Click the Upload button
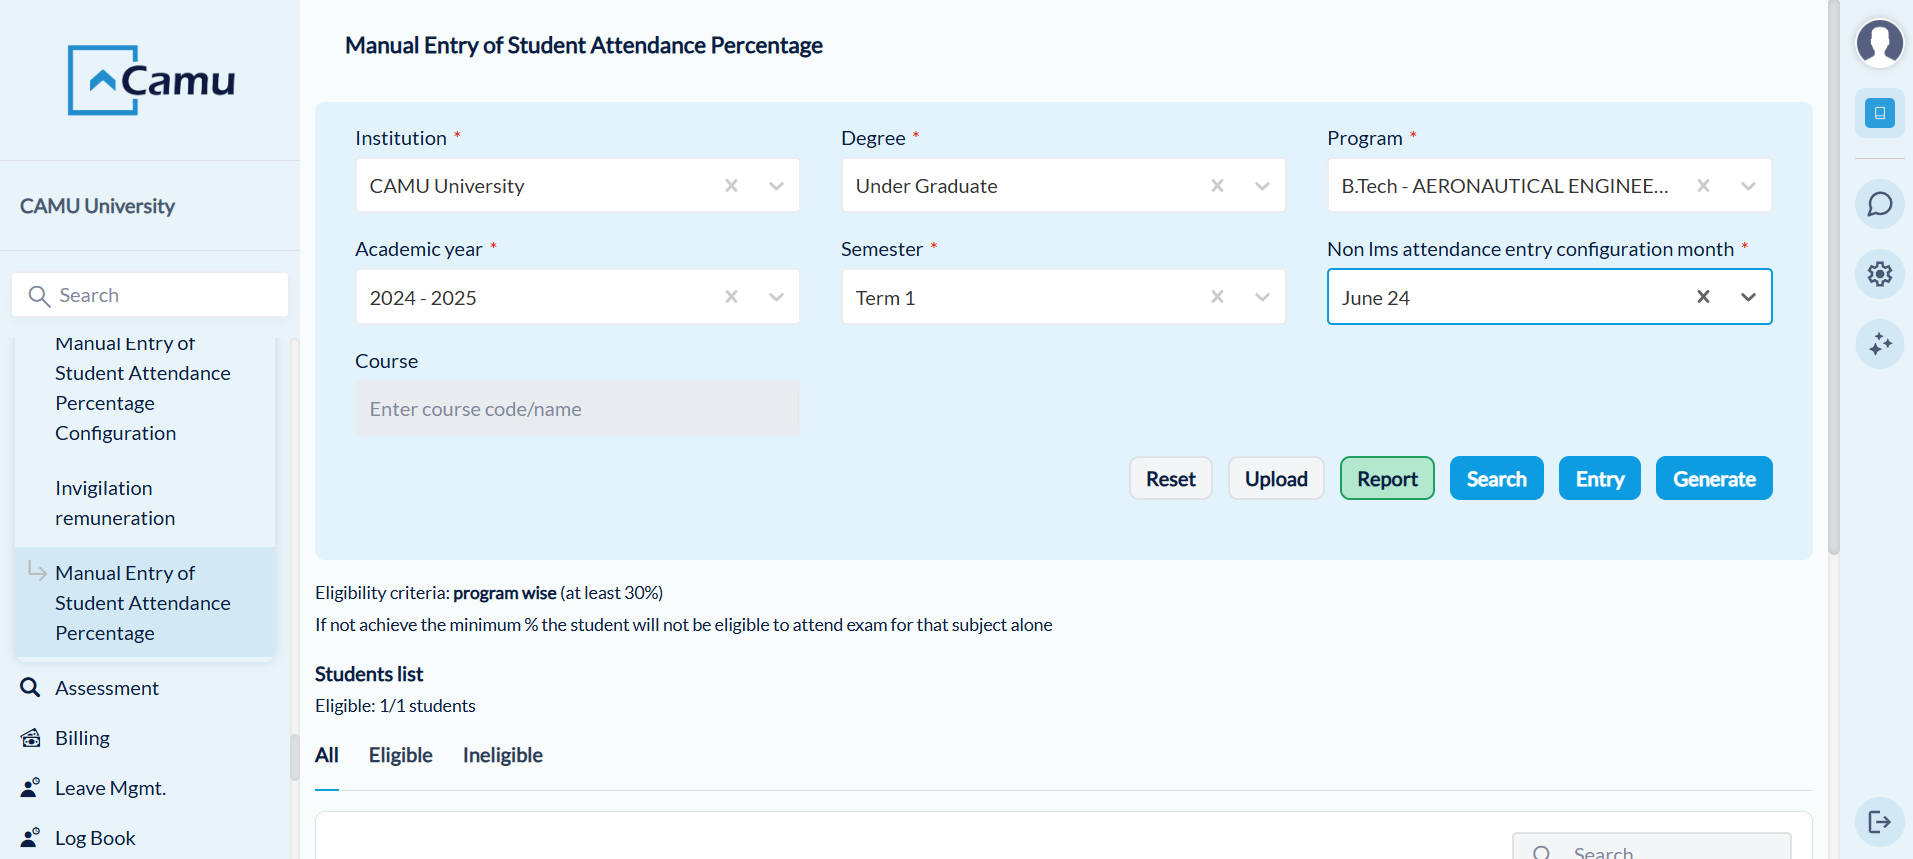 click(1275, 479)
